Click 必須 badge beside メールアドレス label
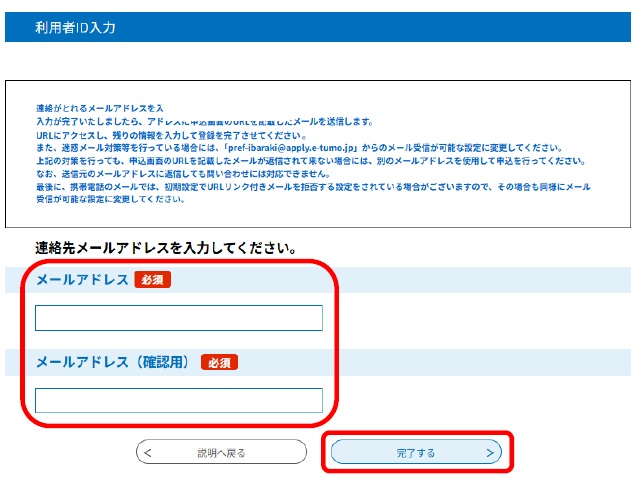The image size is (639, 477). (152, 280)
